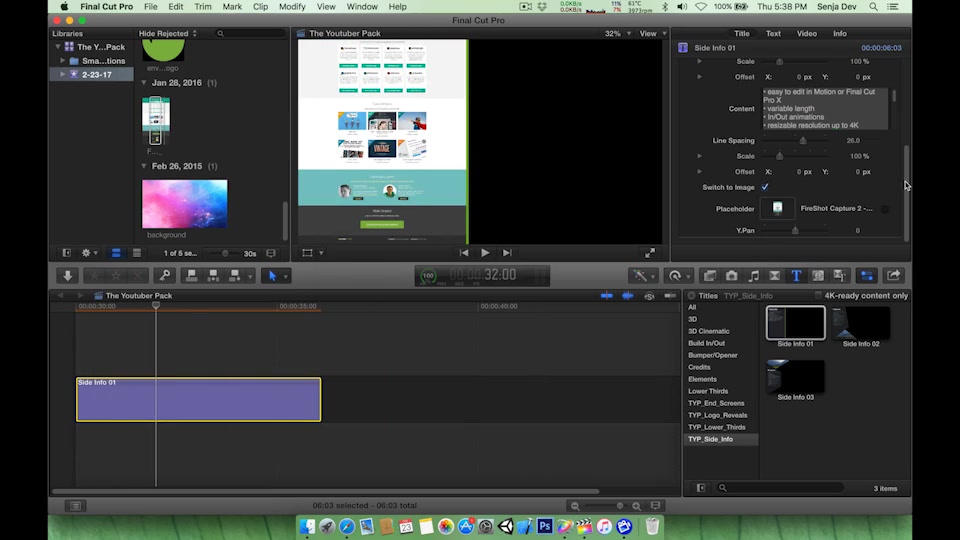Viewport: 960px width, 540px height.
Task: Enable 4K-ready content only checkbox
Action: click(x=818, y=296)
